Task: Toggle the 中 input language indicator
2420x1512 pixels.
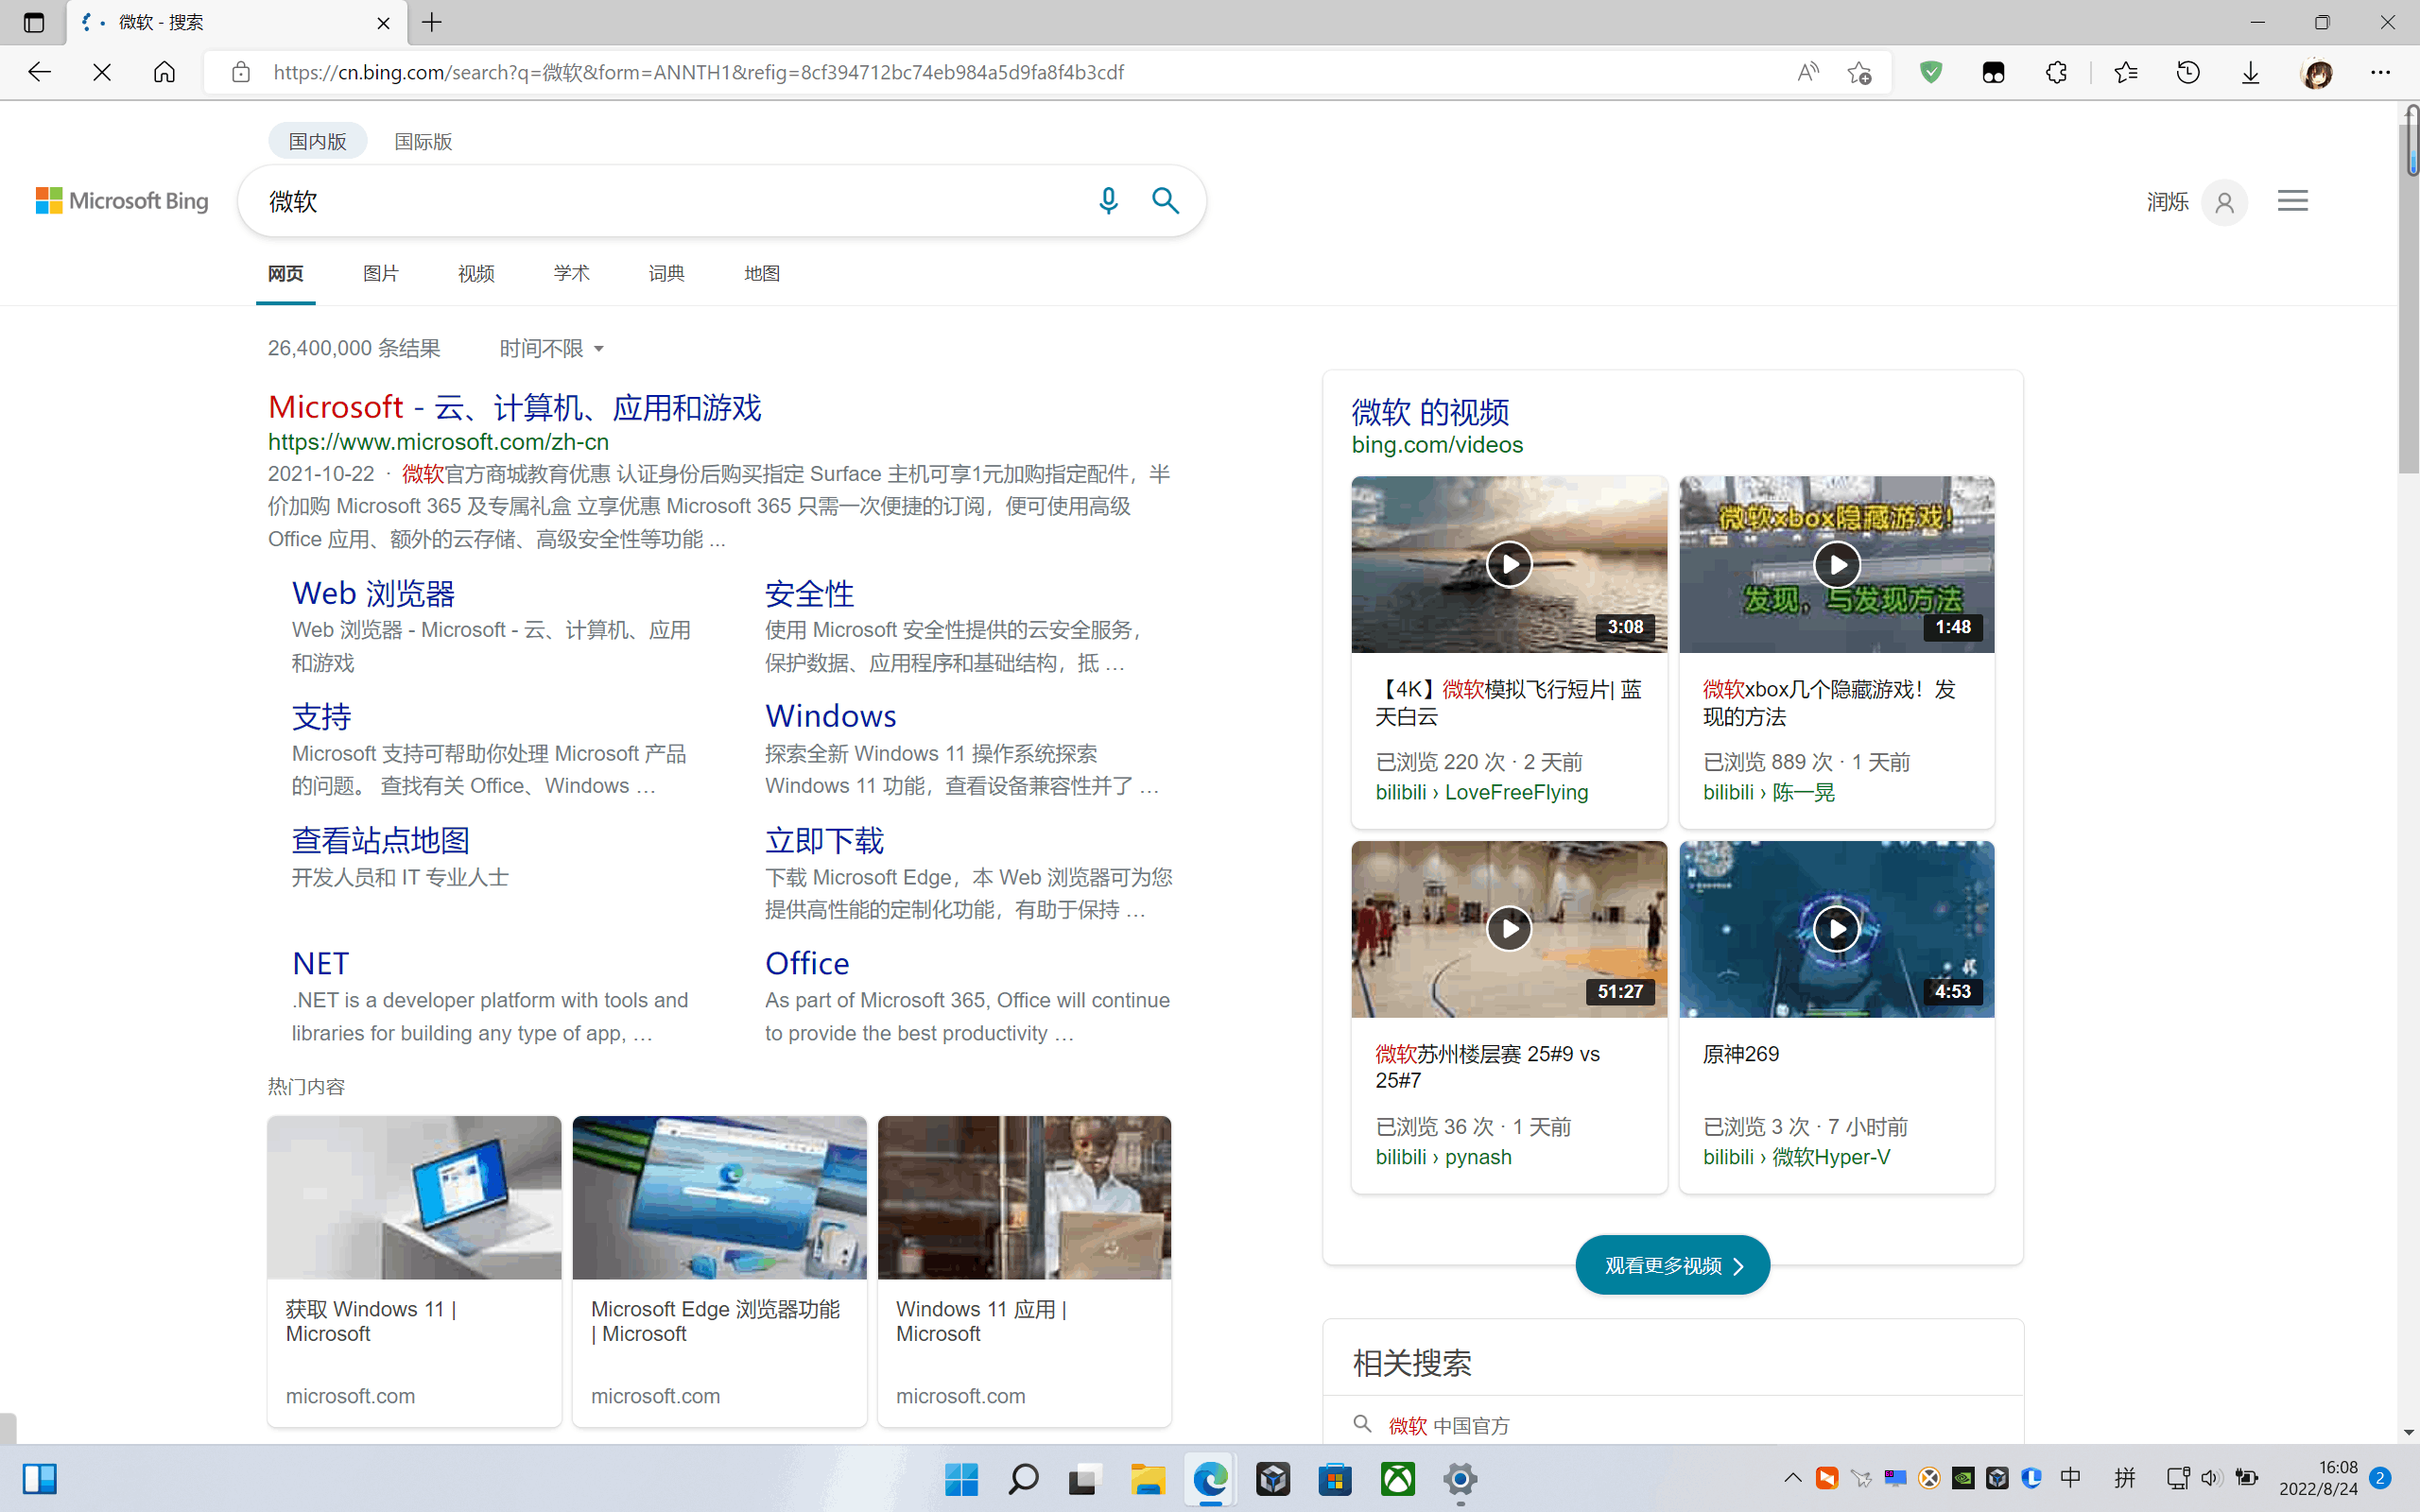Action: click(2070, 1477)
